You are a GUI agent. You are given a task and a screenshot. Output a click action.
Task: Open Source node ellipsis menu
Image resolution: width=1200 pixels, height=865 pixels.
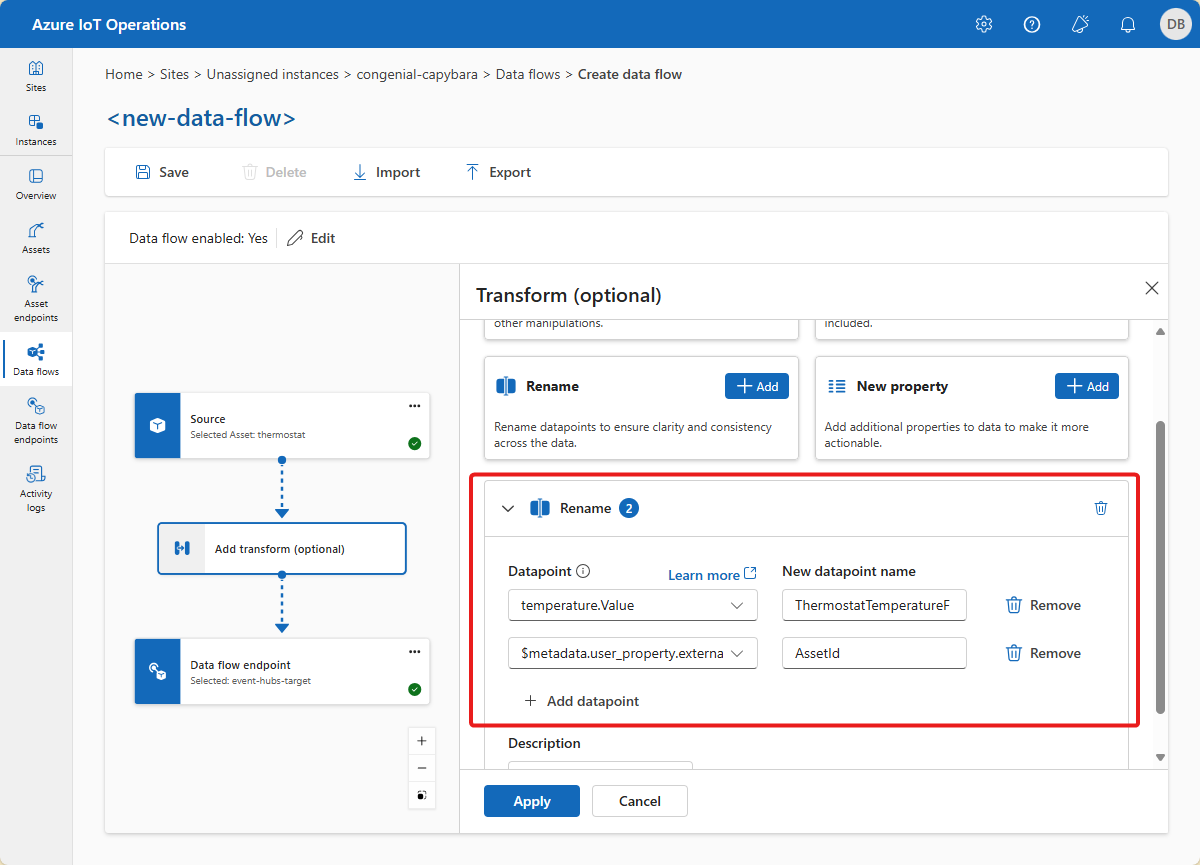[415, 406]
